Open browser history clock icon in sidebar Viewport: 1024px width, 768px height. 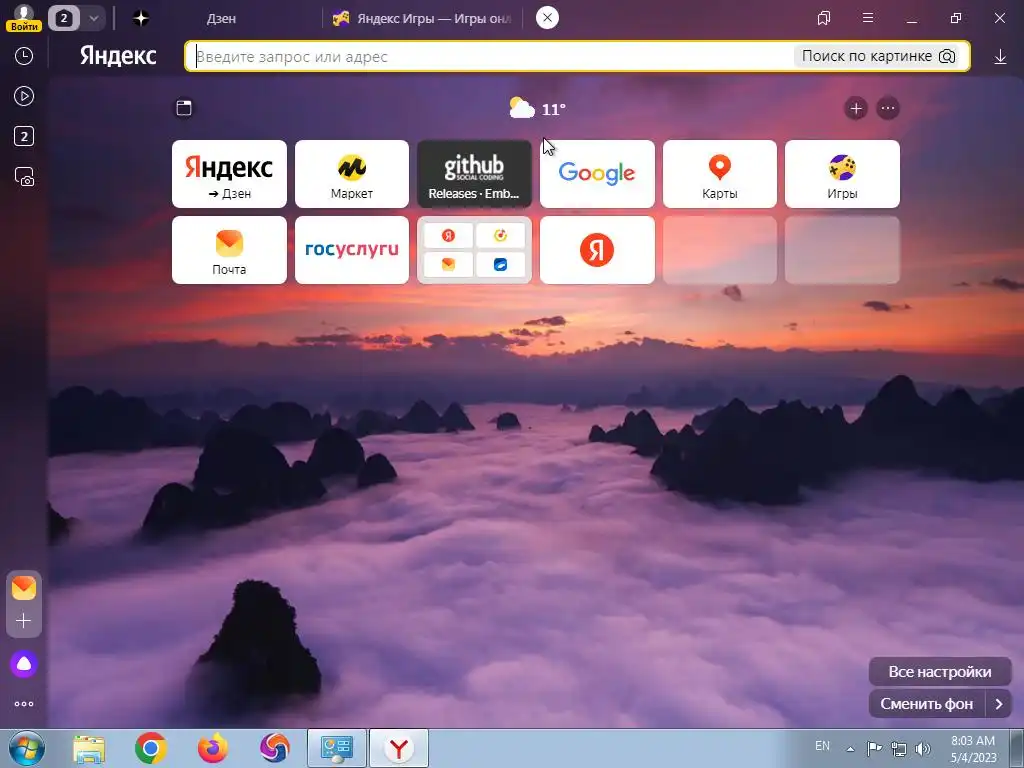point(24,56)
